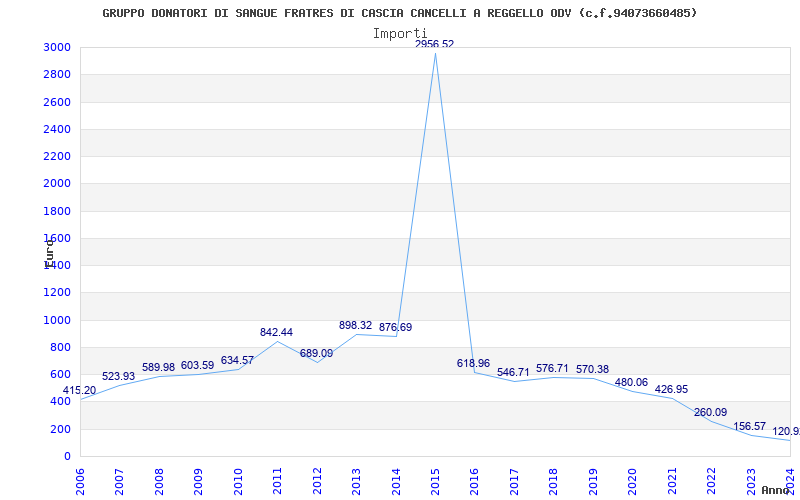Click year 2023 axis label
The image size is (800, 500).
pos(752,481)
